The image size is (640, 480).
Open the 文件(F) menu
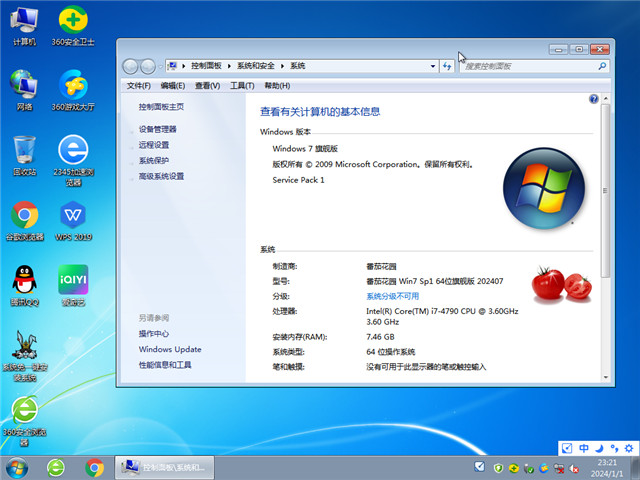tap(139, 86)
